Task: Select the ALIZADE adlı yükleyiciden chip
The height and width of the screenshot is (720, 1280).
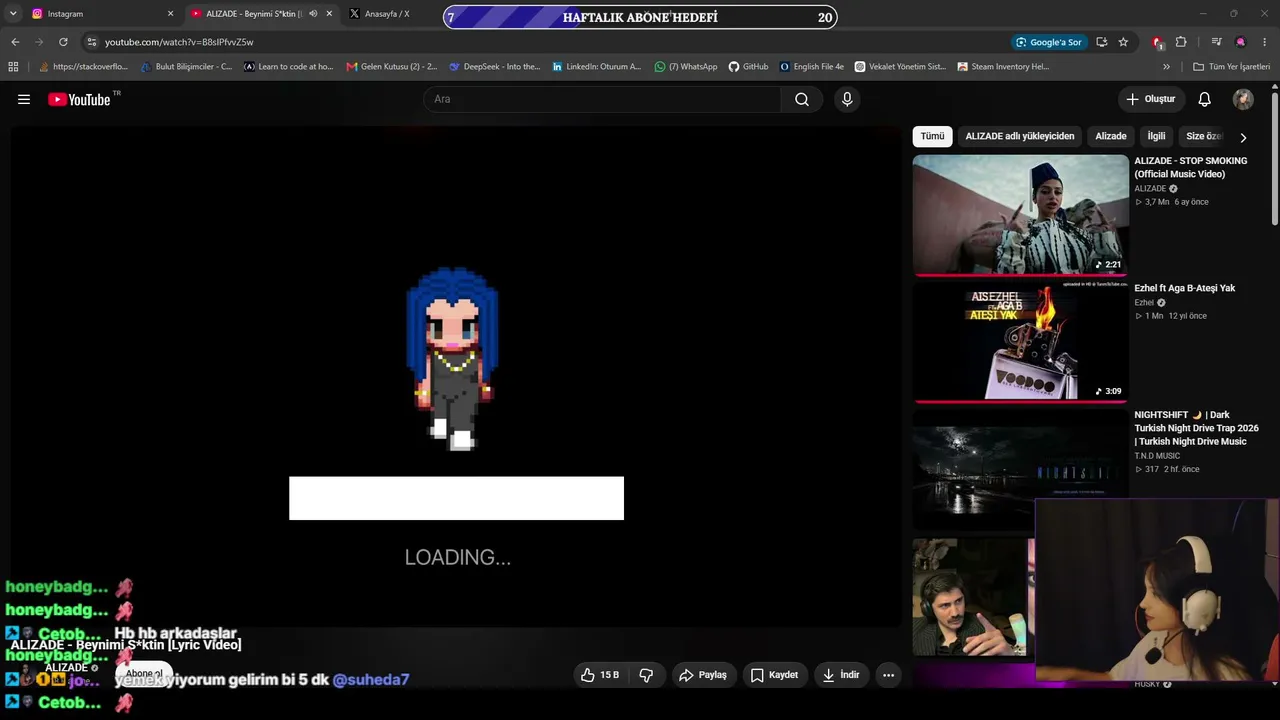Action: (x=1020, y=136)
